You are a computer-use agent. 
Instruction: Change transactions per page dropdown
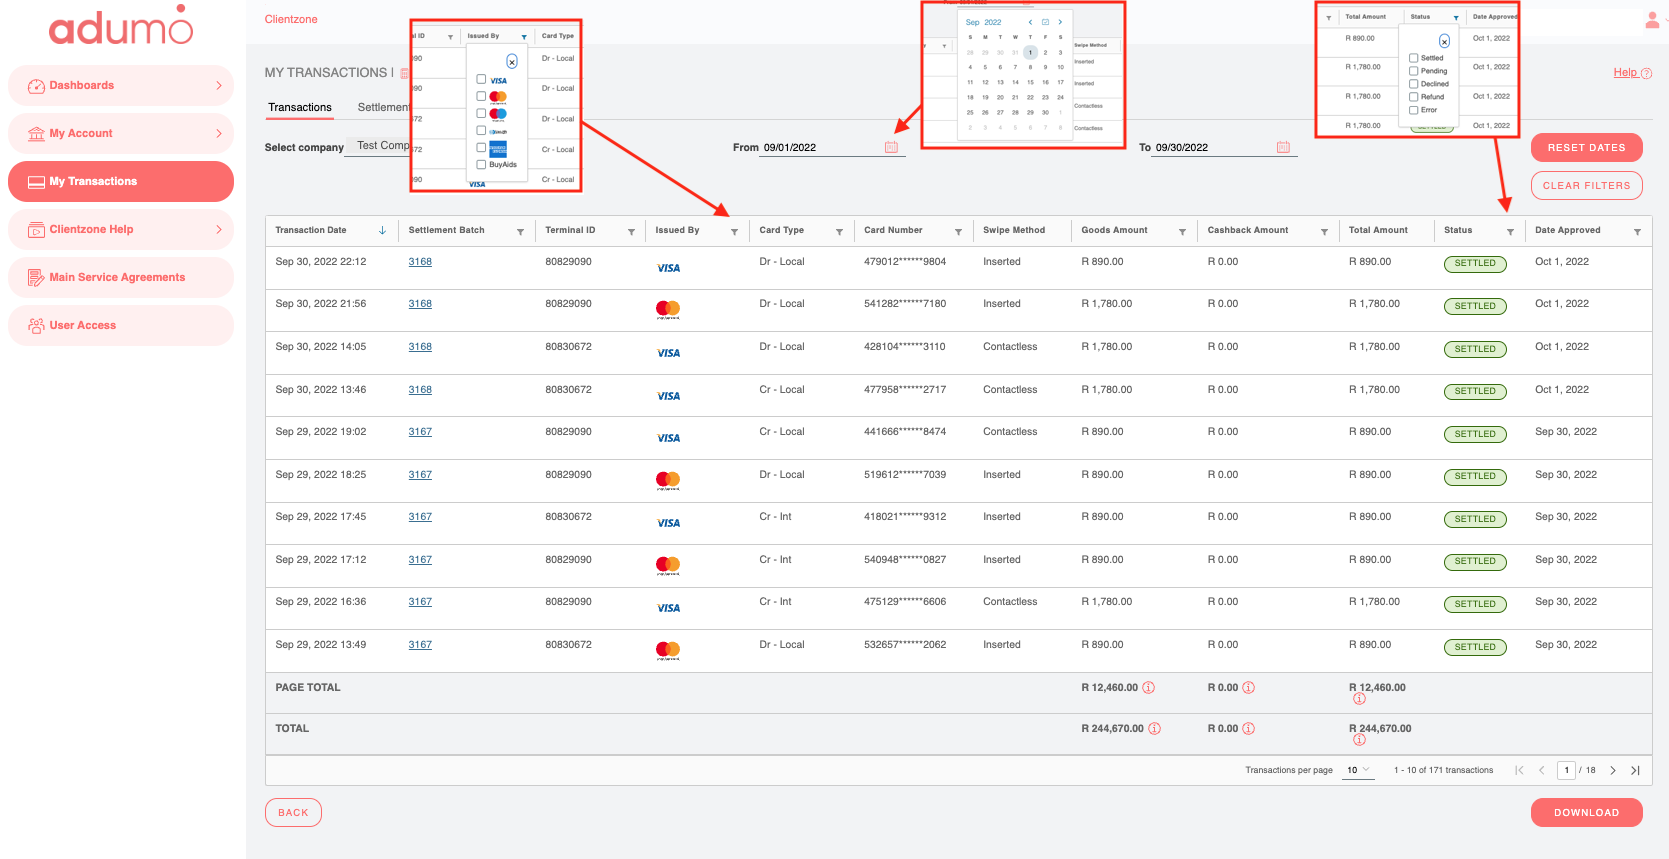[x=1358, y=770]
